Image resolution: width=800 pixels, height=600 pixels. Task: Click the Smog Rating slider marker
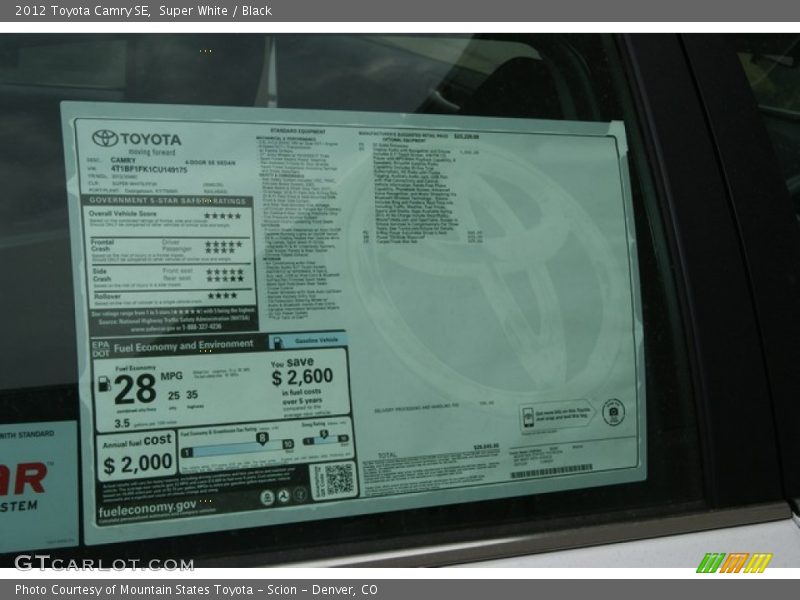pos(322,434)
